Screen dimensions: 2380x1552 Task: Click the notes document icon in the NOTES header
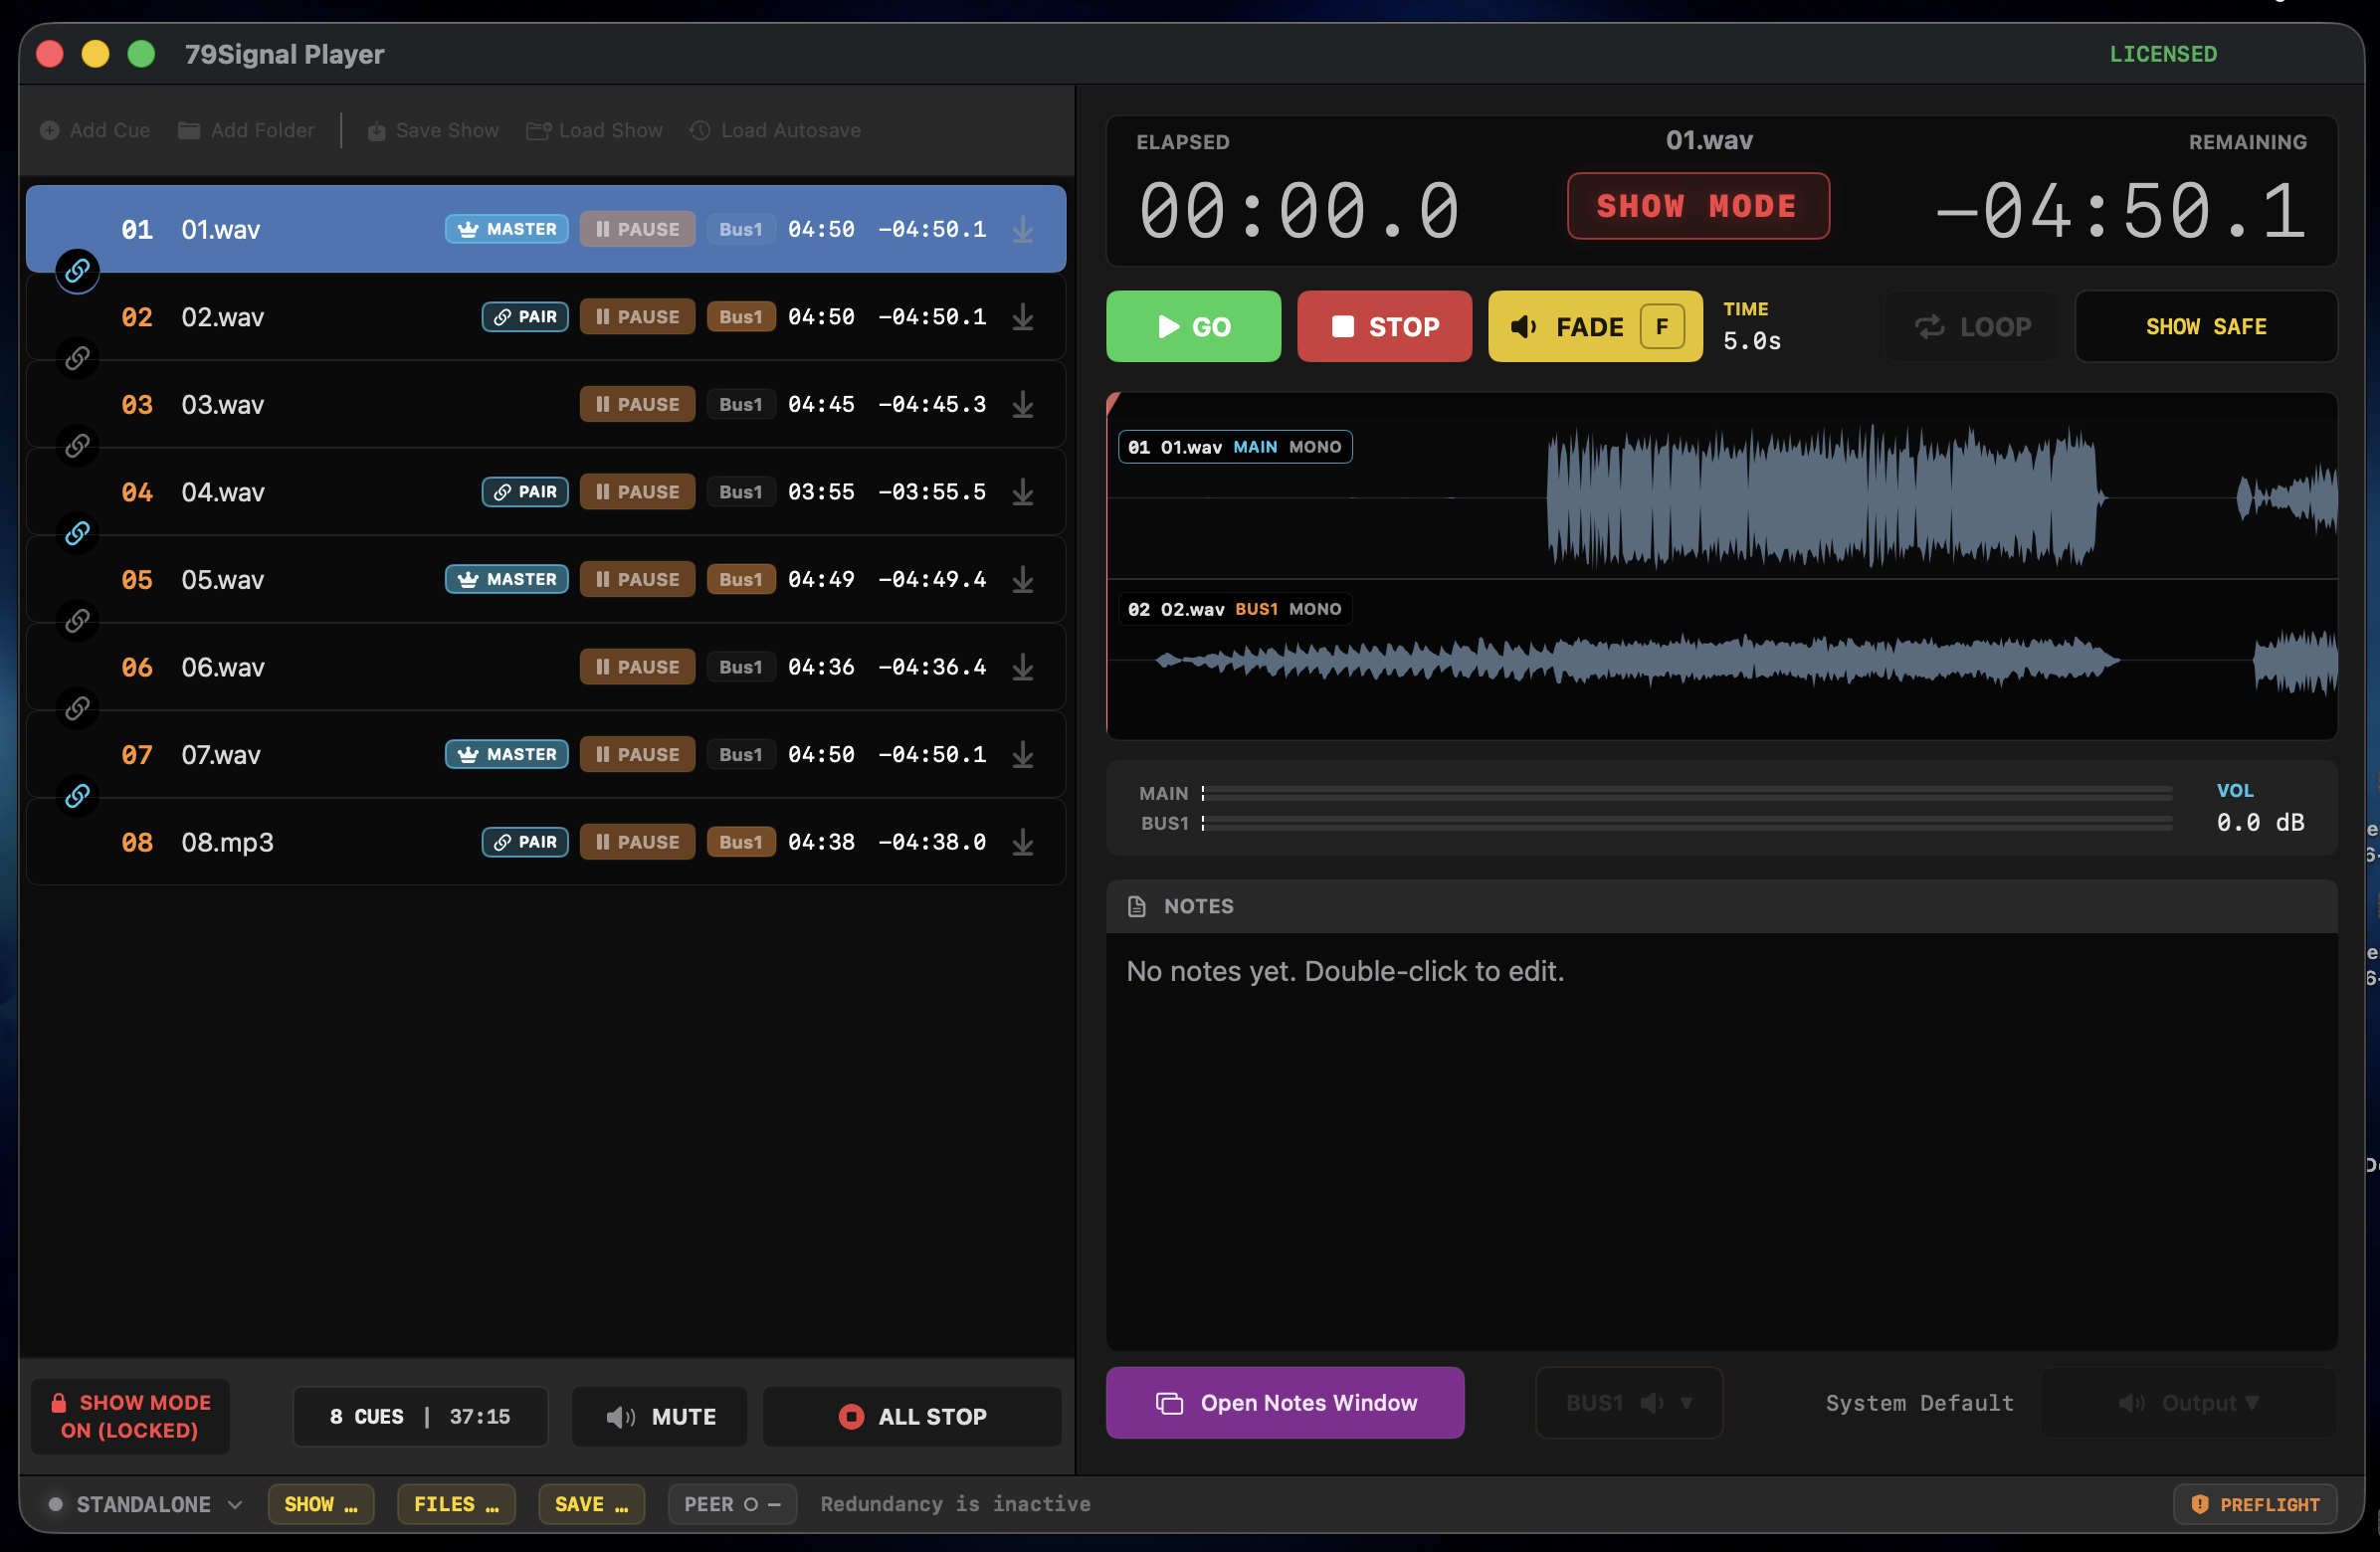click(1136, 906)
